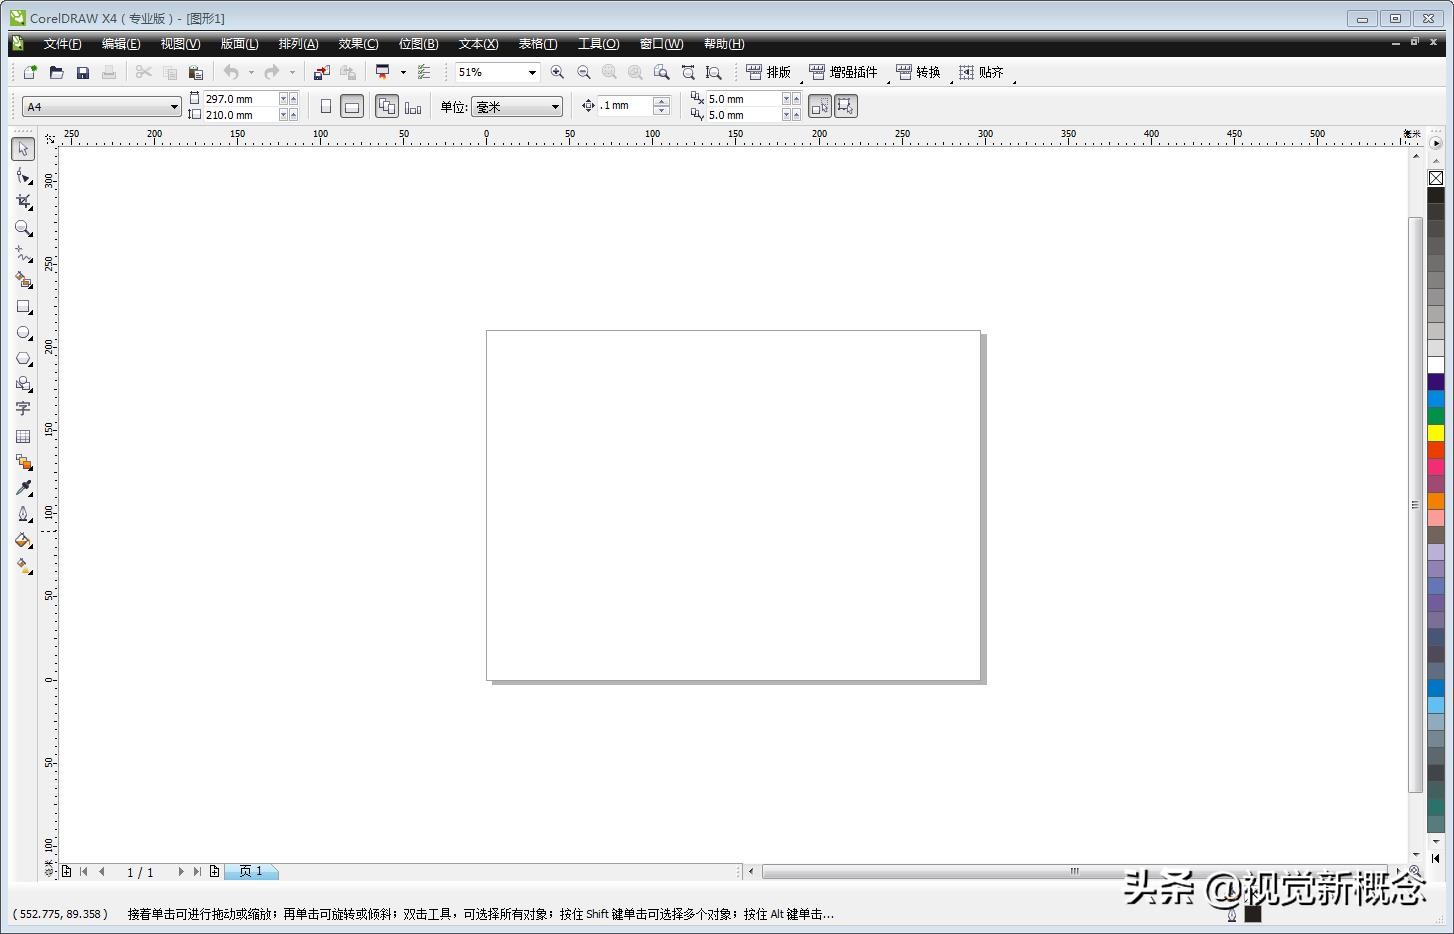The height and width of the screenshot is (934, 1454).
Task: Expand the 51% zoom level dropdown
Action: pyautogui.click(x=532, y=72)
